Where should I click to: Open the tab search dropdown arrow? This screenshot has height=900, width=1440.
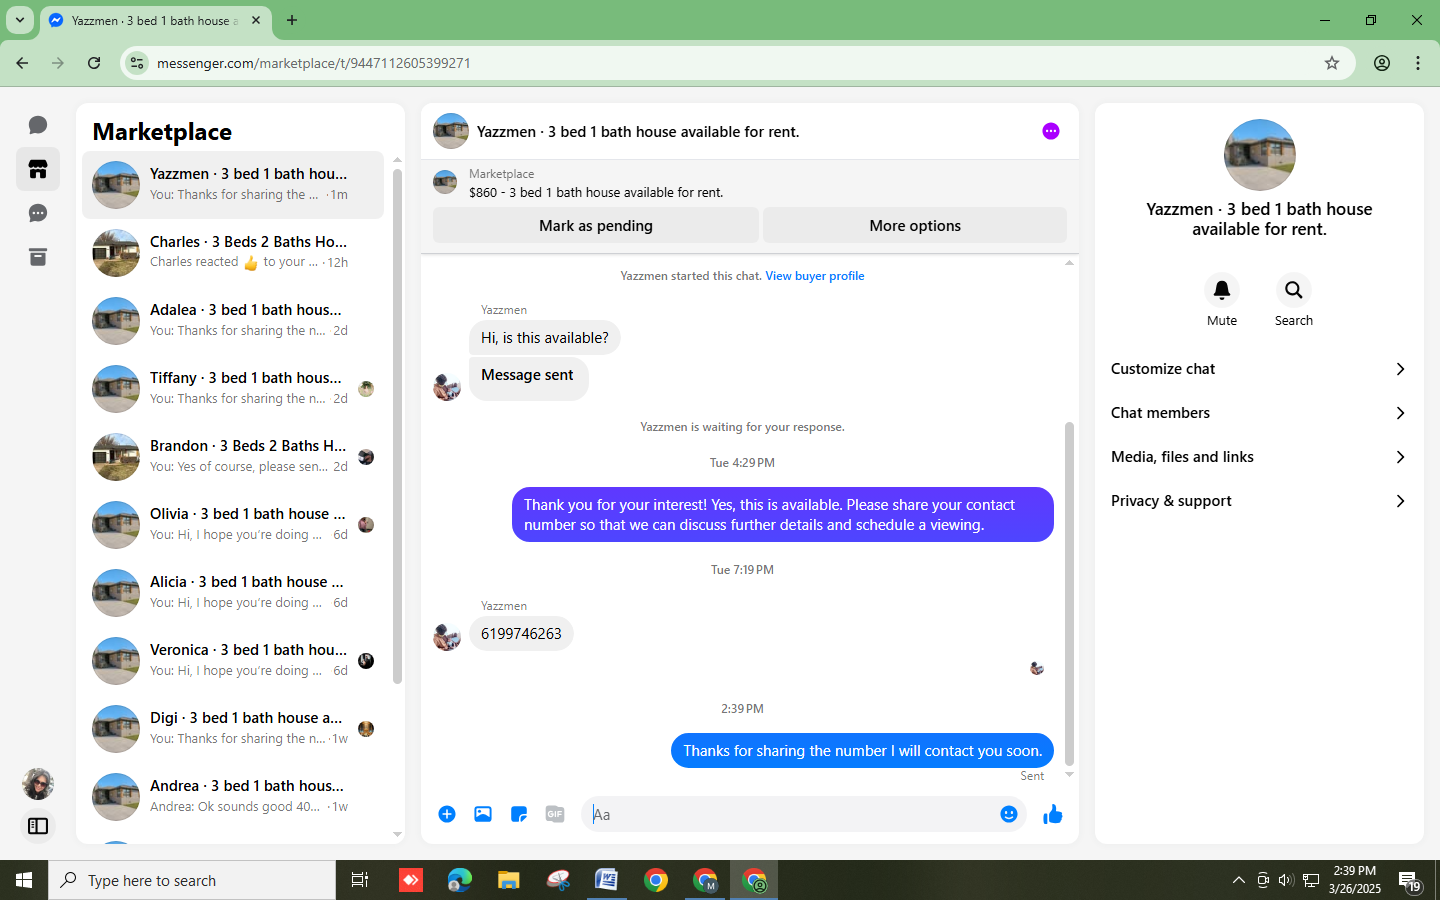(x=20, y=20)
